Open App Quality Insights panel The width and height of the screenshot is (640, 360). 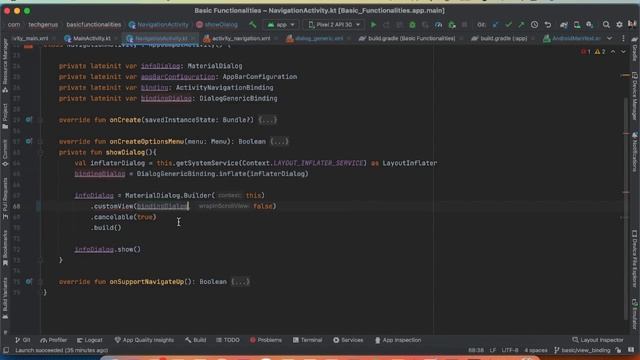coord(144,340)
